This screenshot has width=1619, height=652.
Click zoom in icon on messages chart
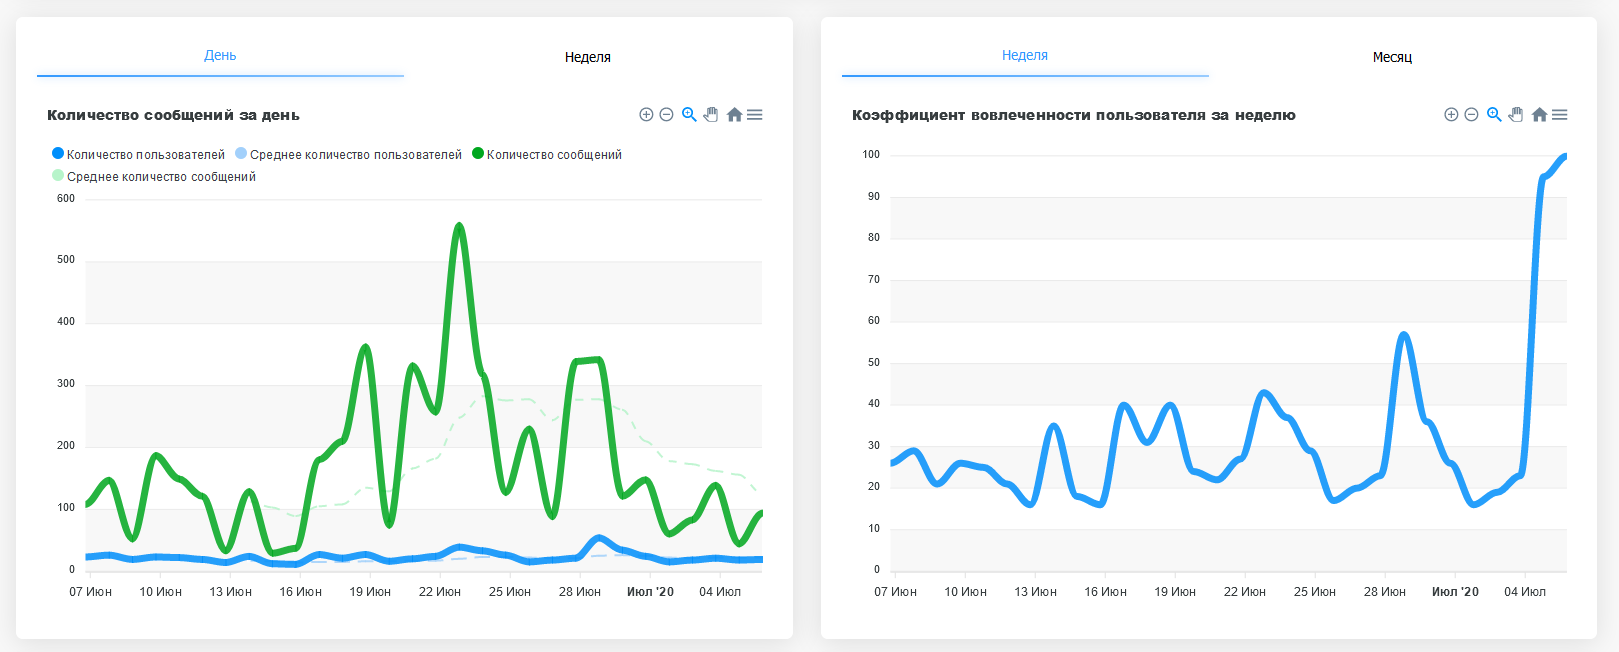tap(646, 115)
